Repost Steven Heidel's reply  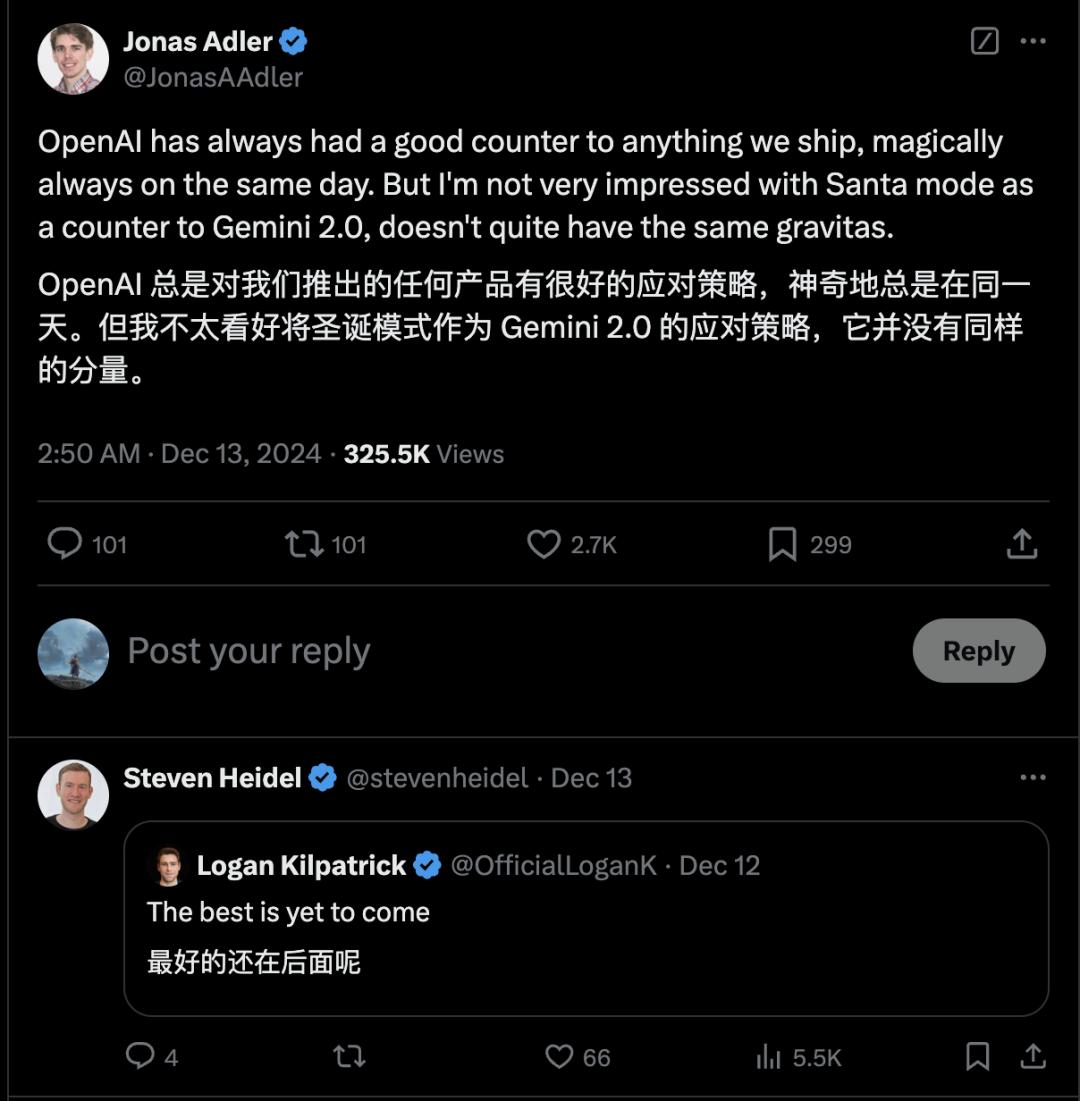point(349,1056)
